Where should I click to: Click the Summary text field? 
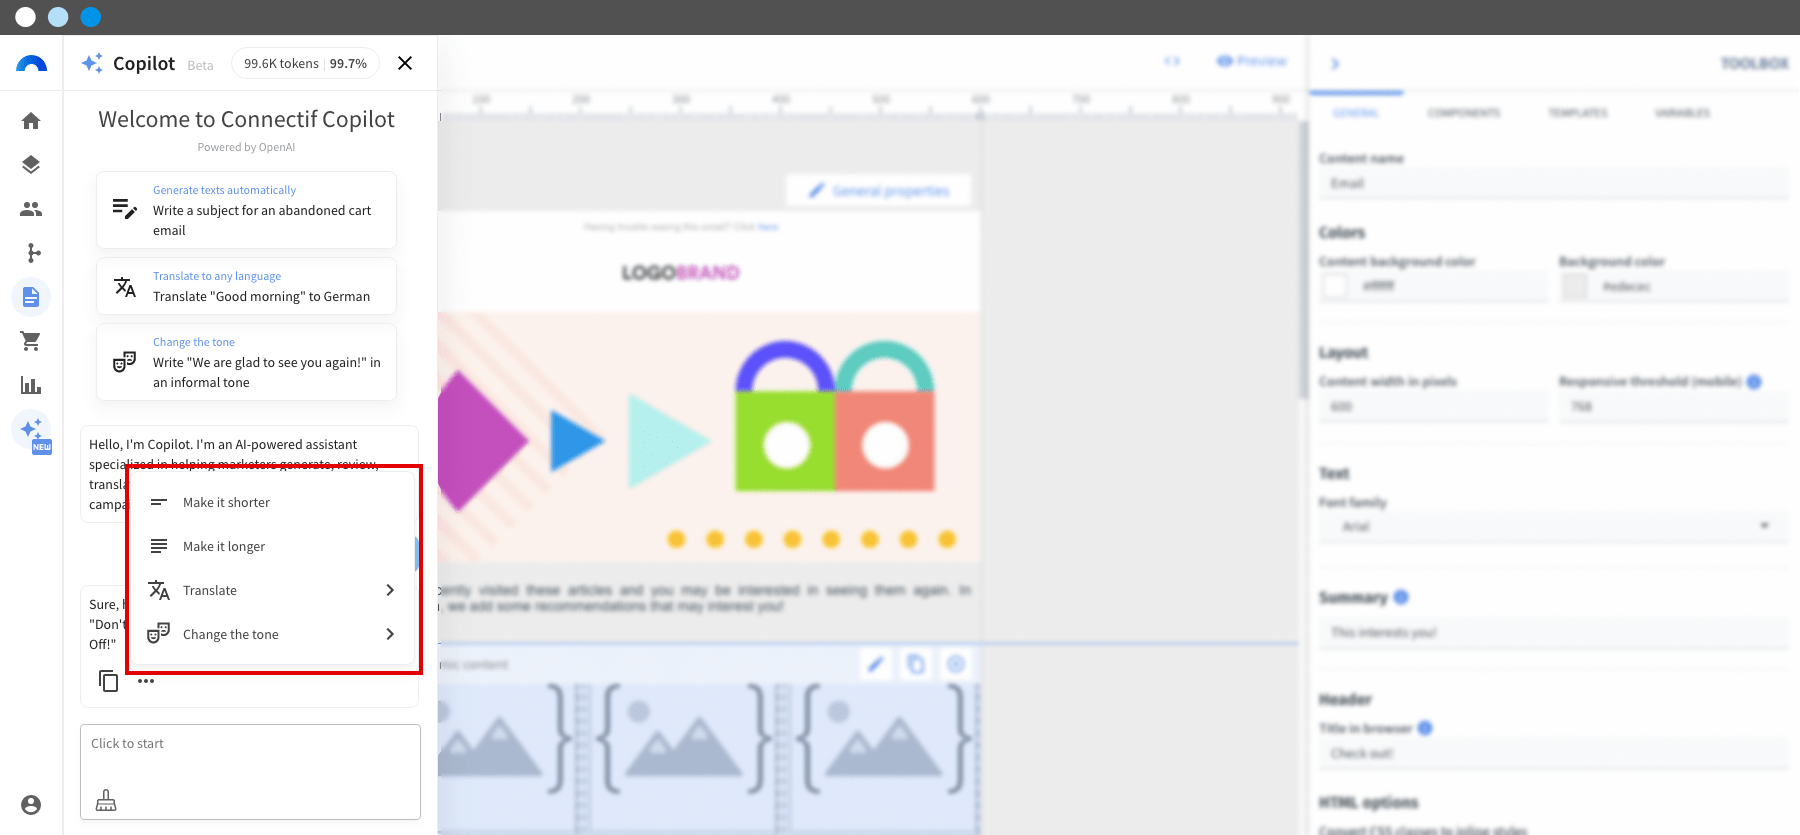click(x=1553, y=632)
